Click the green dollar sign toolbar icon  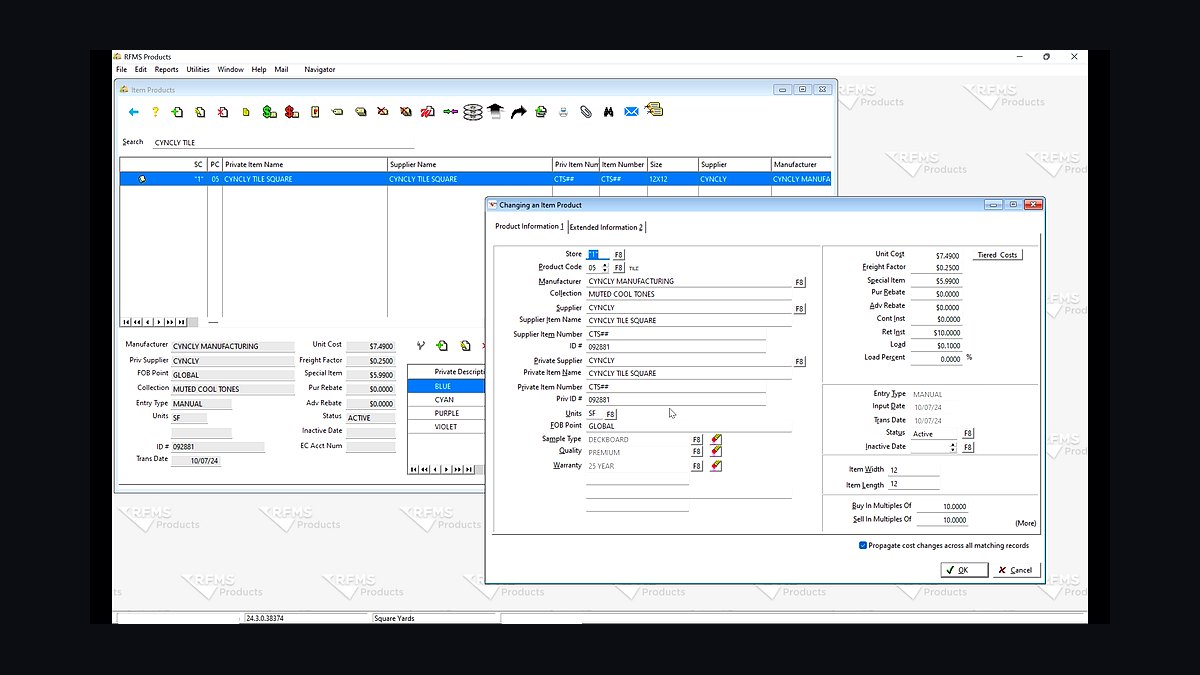pyautogui.click(x=269, y=112)
